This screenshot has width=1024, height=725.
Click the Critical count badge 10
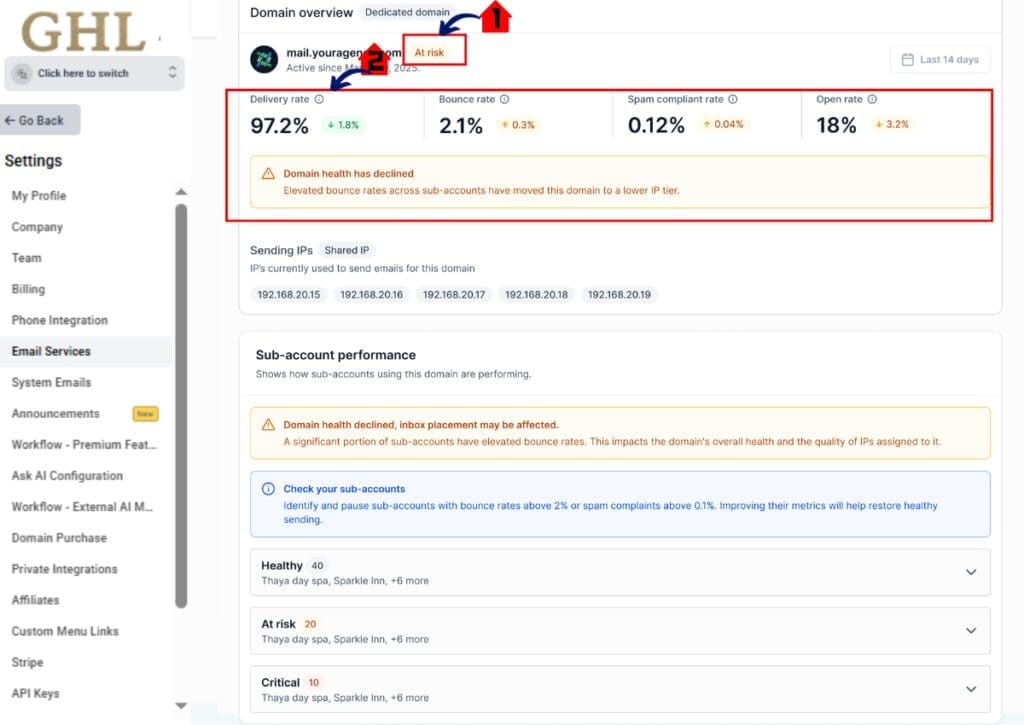coord(313,683)
